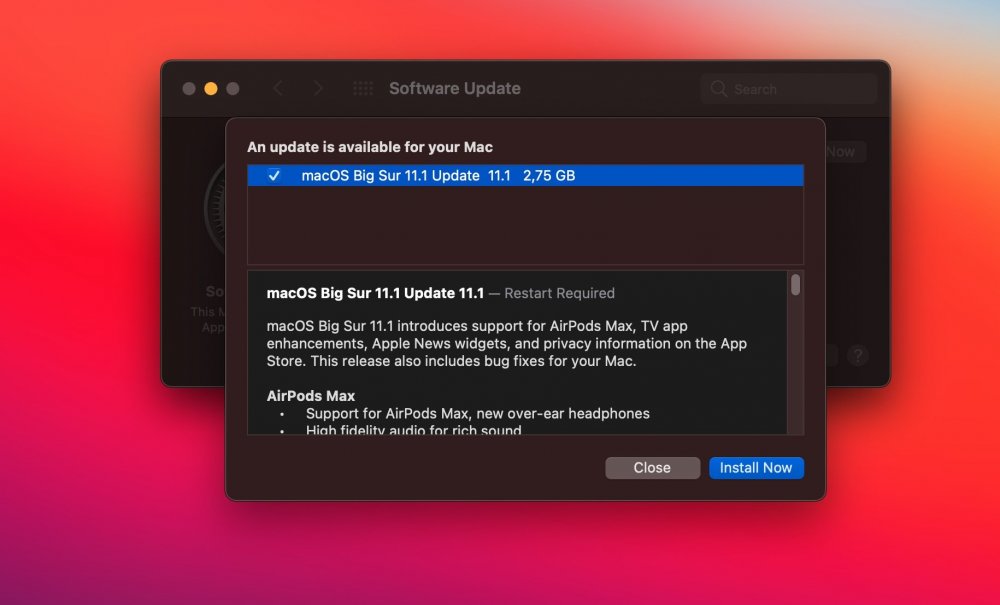The width and height of the screenshot is (1000, 605).
Task: Click the 'Restart Required' text in release notes
Action: coord(559,293)
